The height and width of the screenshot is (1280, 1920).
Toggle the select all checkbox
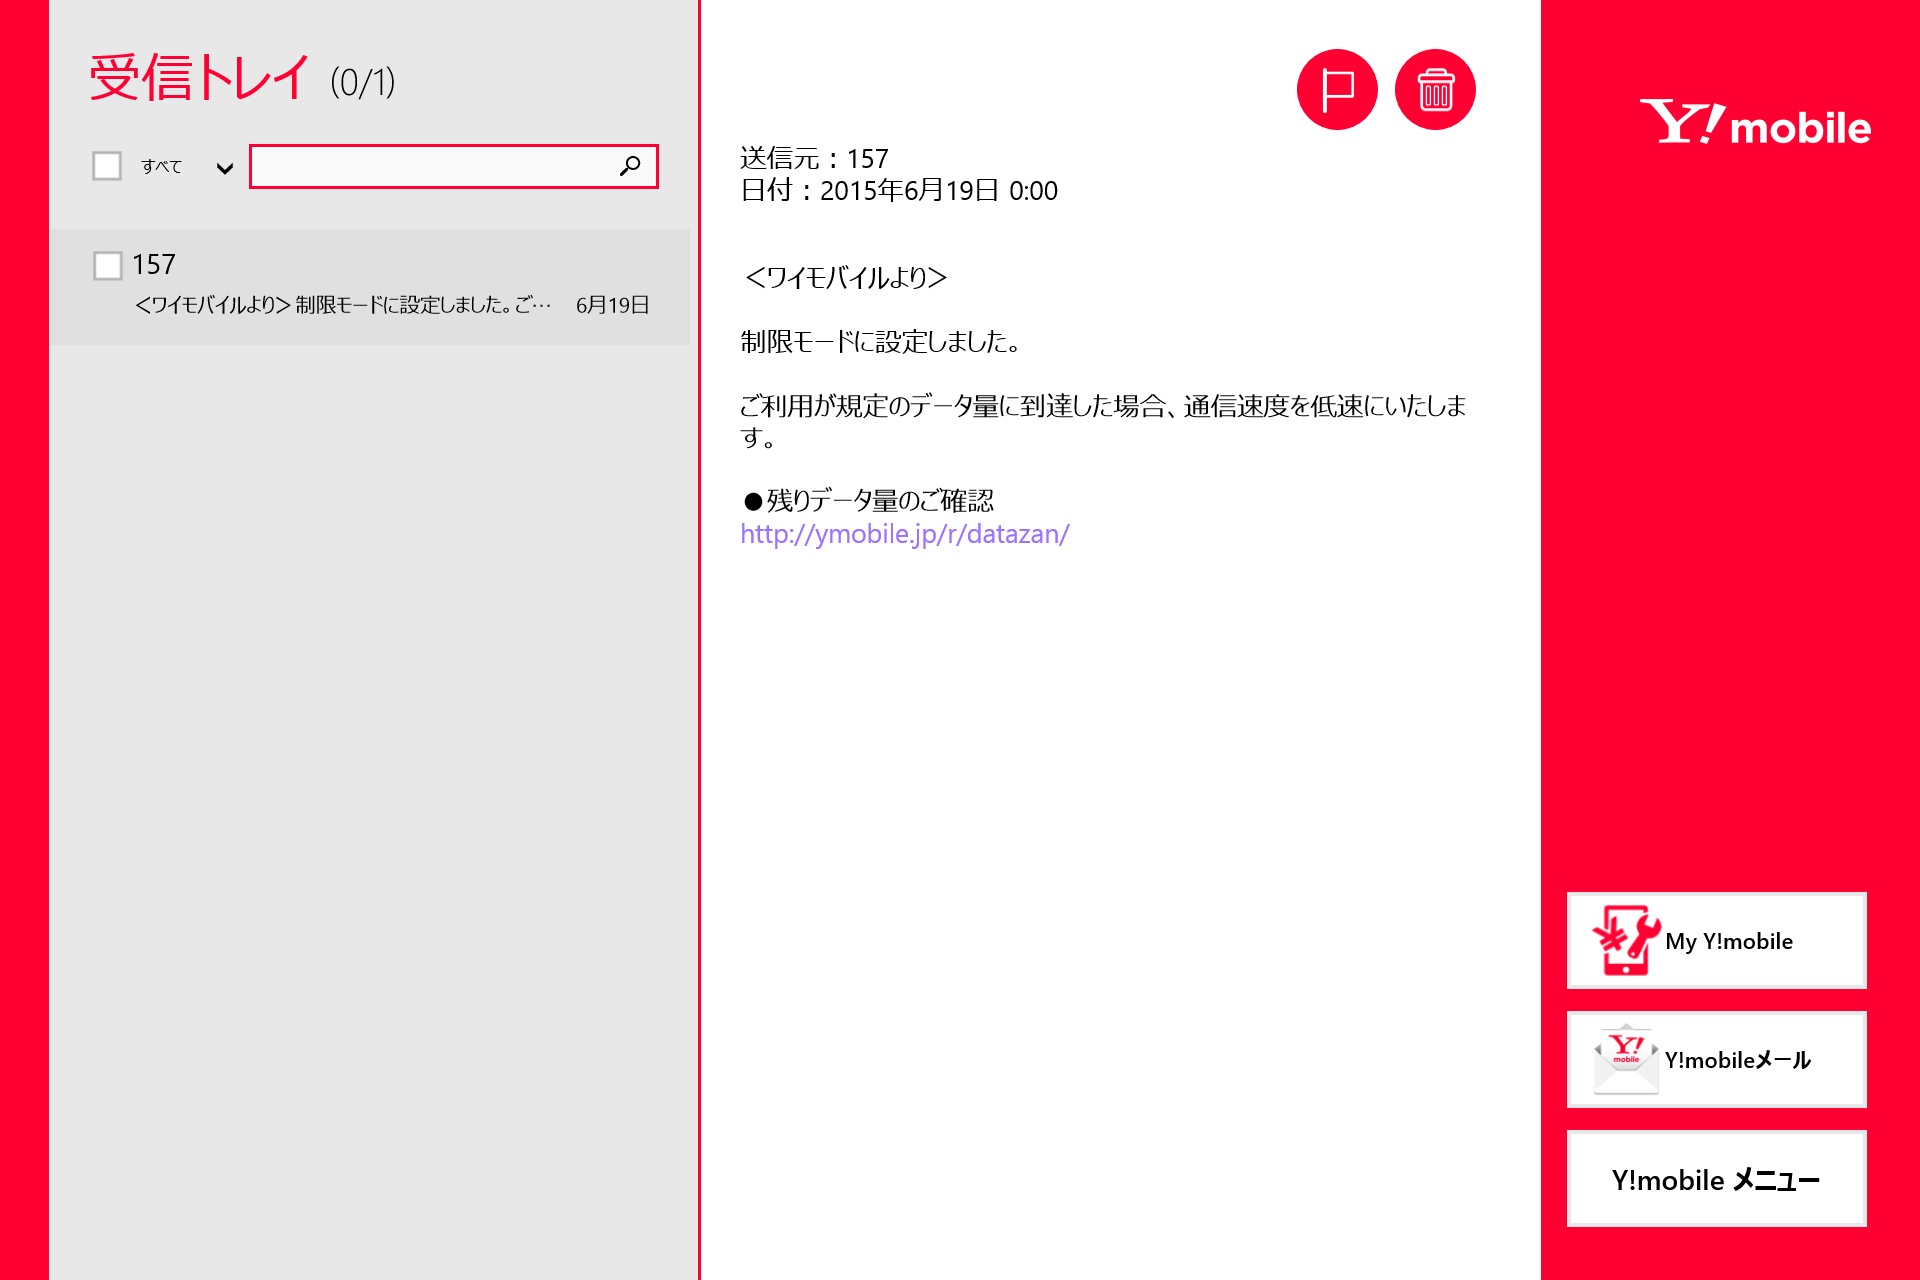point(107,166)
